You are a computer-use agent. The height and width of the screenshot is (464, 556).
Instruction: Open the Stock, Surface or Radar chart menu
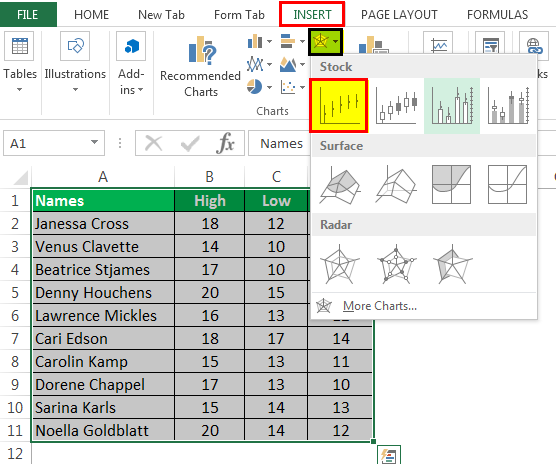pyautogui.click(x=326, y=42)
